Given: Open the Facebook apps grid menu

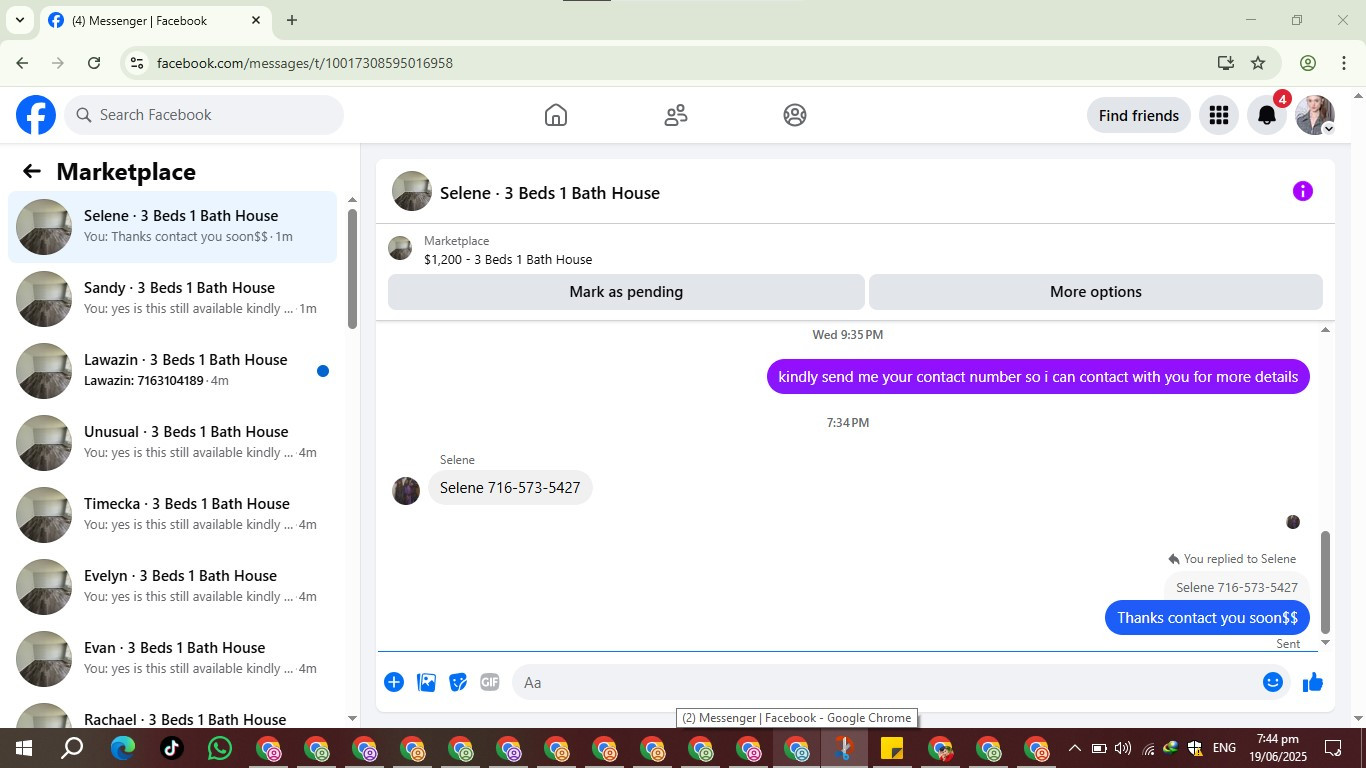Looking at the screenshot, I should [1218, 115].
